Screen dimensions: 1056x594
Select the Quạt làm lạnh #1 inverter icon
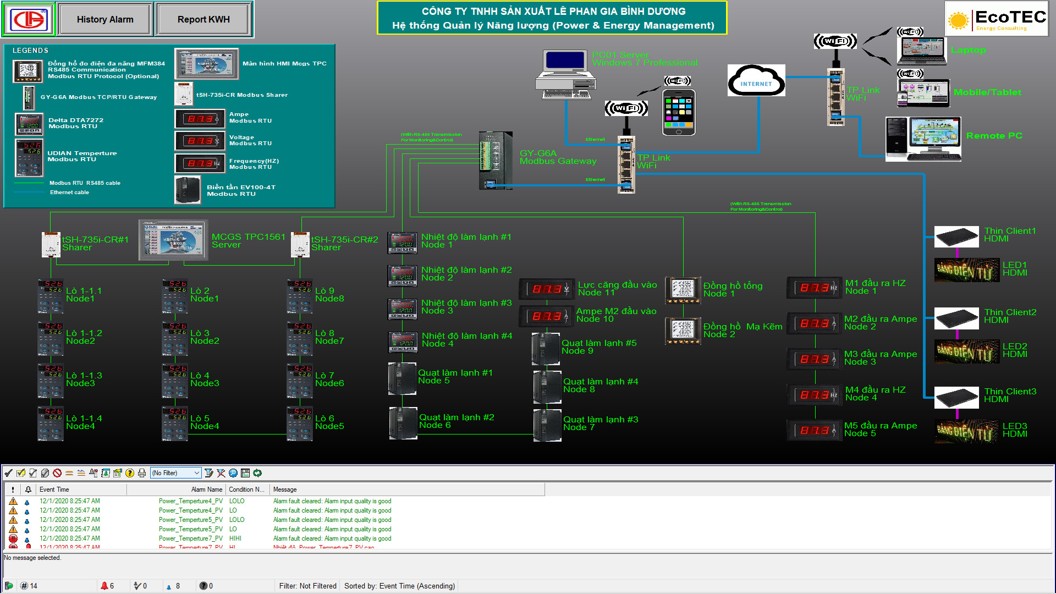tap(402, 378)
